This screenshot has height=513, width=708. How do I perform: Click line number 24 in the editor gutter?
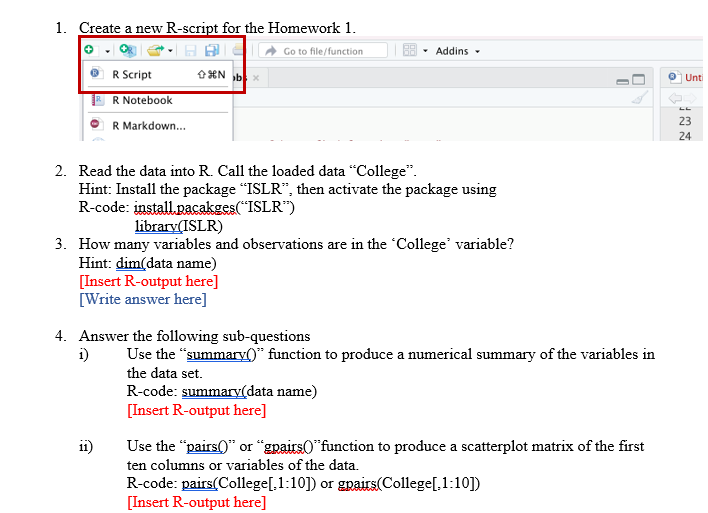pos(685,136)
